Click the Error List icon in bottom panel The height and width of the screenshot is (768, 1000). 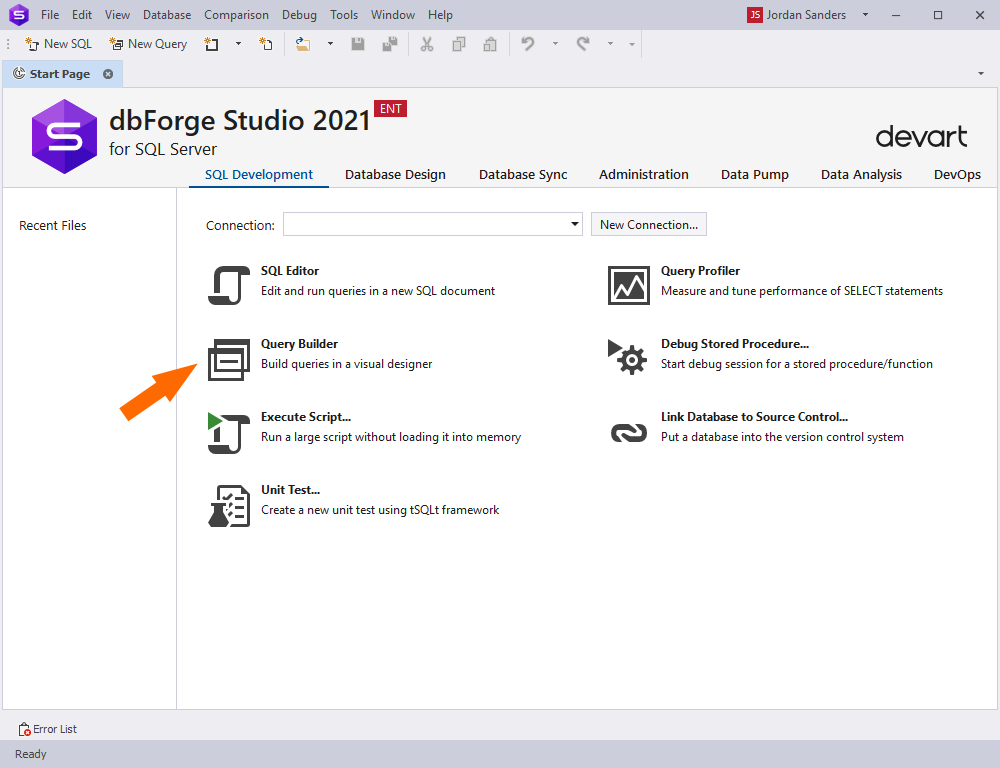[25, 729]
